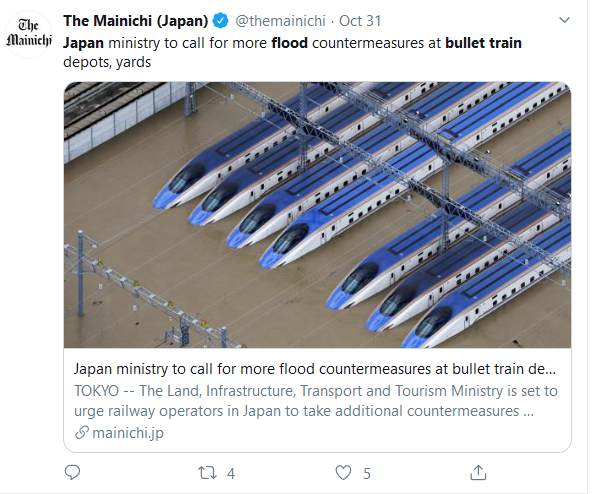Visit the mainichi.jp domain link
This screenshot has height=494, width=605.
coord(125,432)
